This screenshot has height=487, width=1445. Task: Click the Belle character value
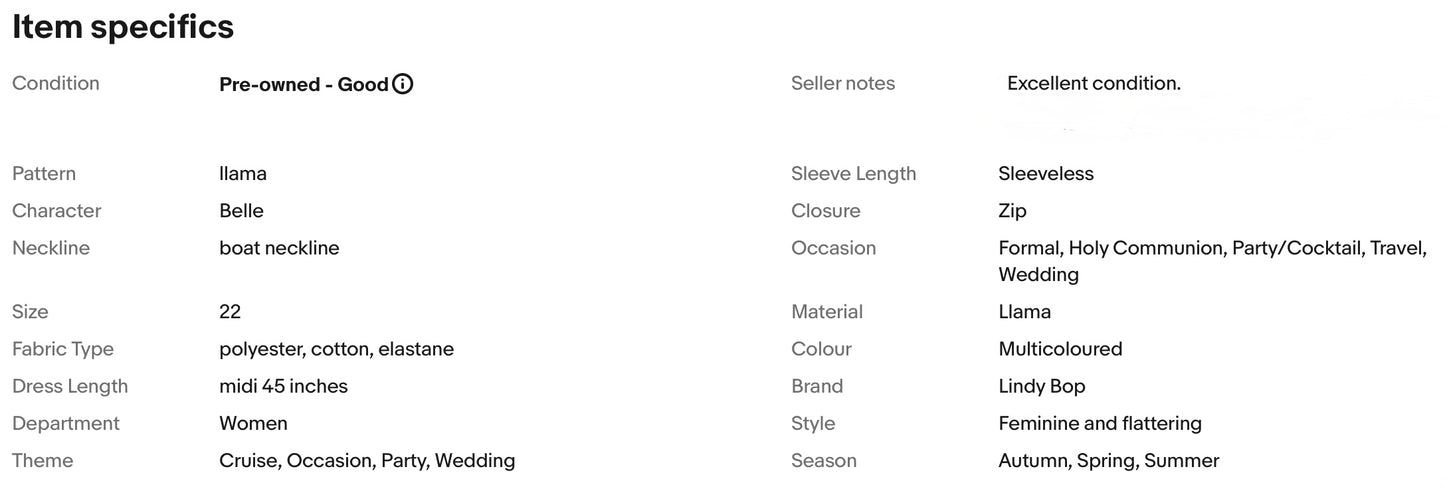pyautogui.click(x=241, y=211)
